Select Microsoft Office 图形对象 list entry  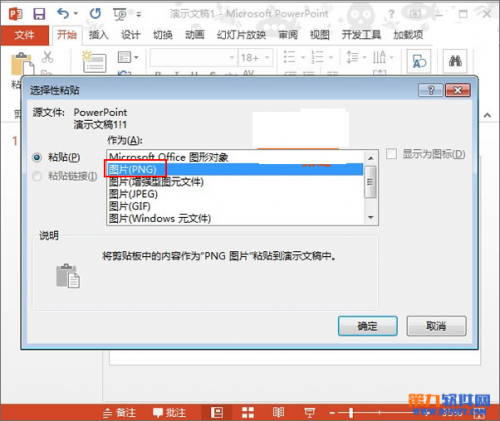[x=235, y=157]
